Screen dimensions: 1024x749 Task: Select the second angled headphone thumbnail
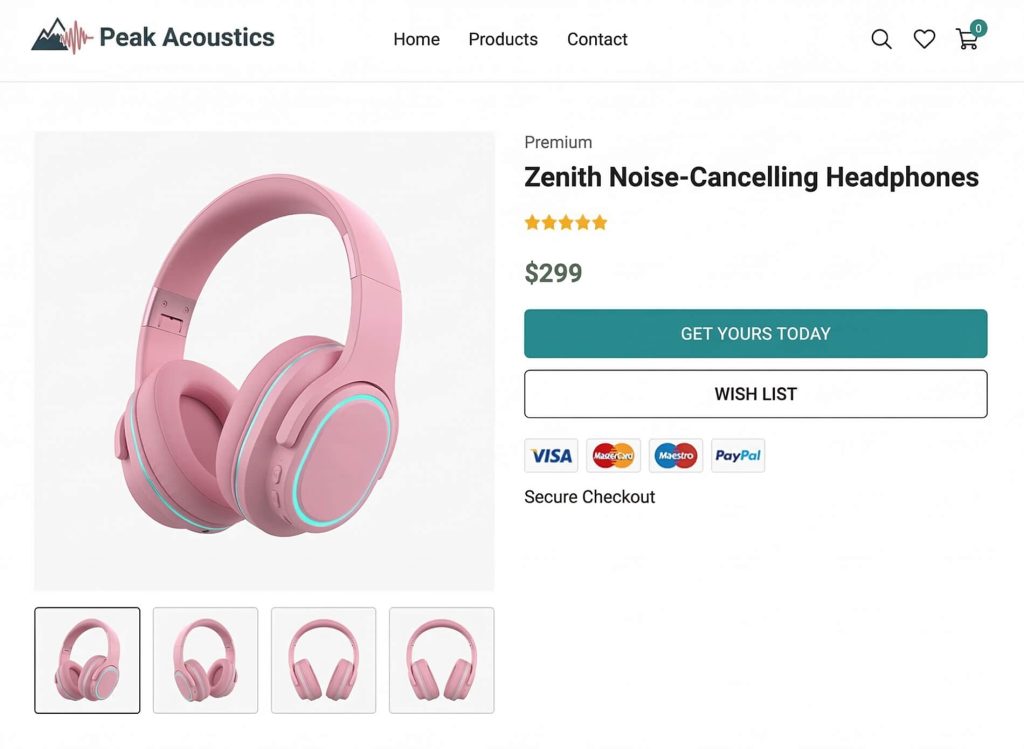(205, 661)
